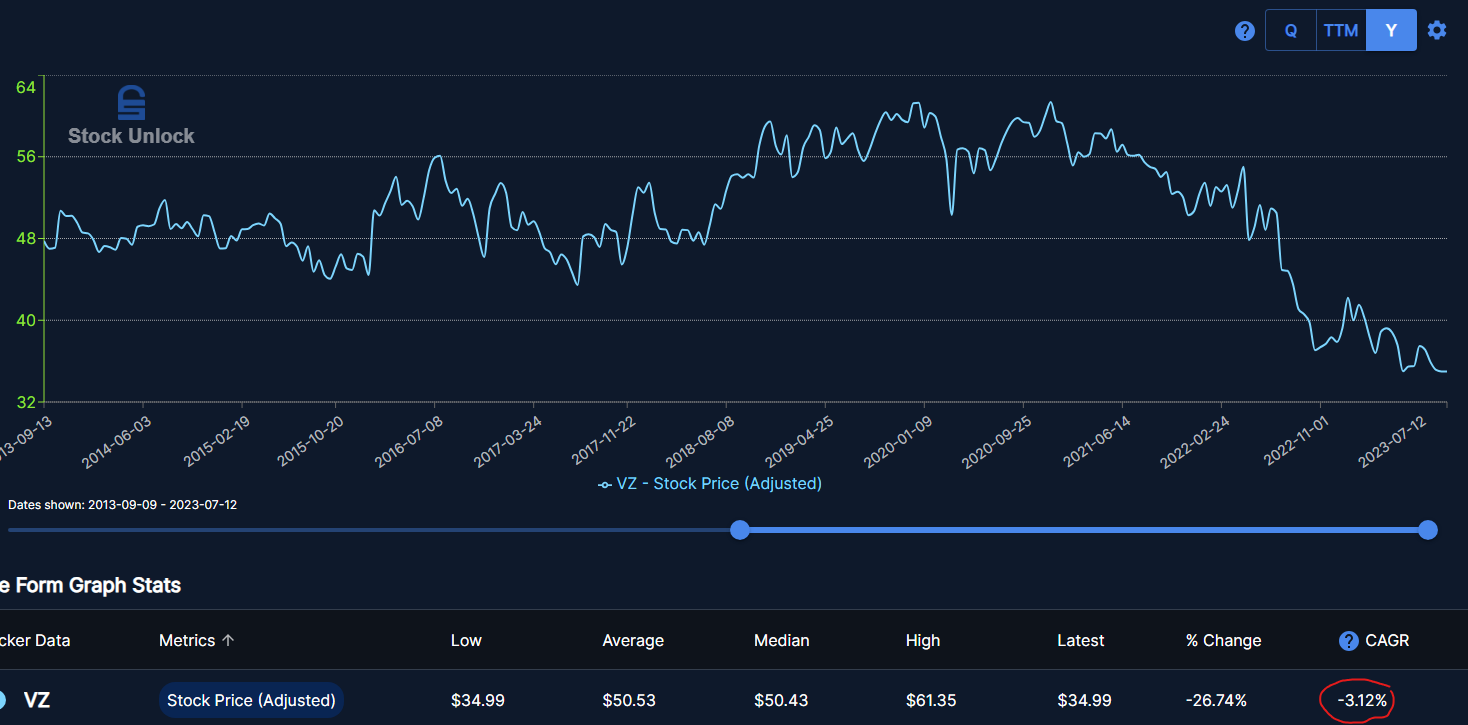Click the $50.53 average value
The height and width of the screenshot is (725, 1468).
click(x=629, y=700)
